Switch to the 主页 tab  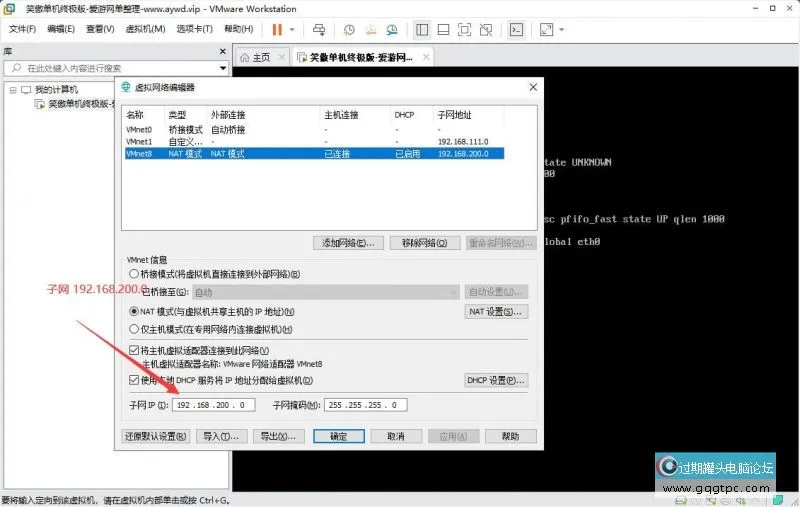pyautogui.click(x=261, y=58)
